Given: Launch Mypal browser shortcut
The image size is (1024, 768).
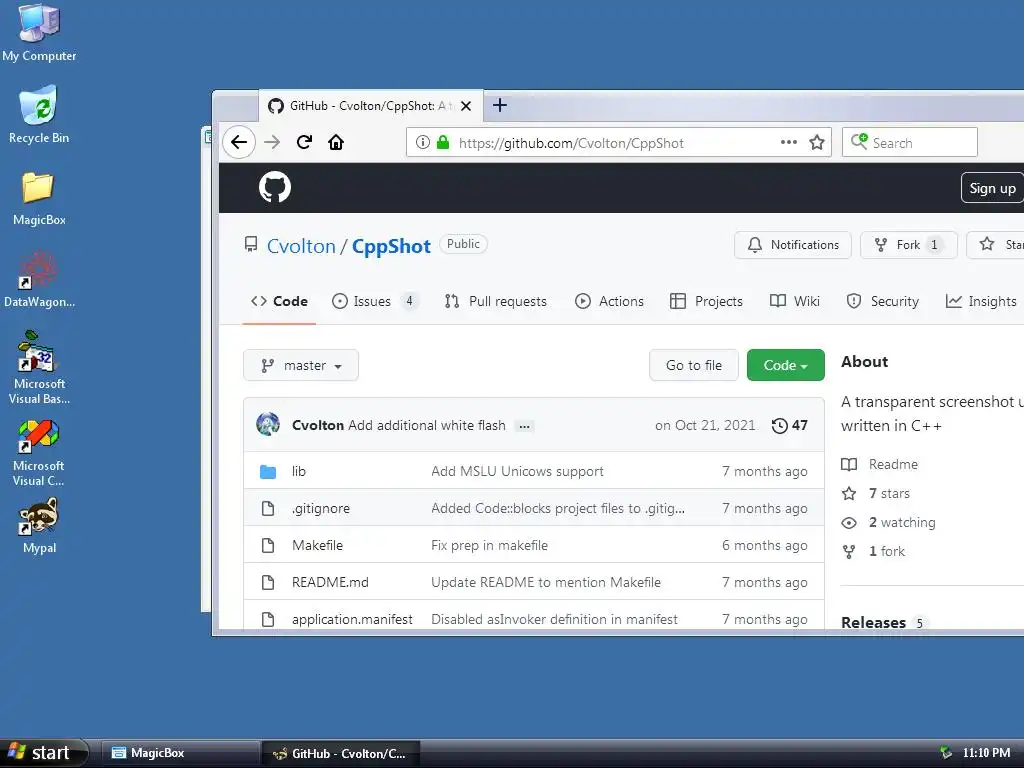Looking at the screenshot, I should [x=39, y=526].
